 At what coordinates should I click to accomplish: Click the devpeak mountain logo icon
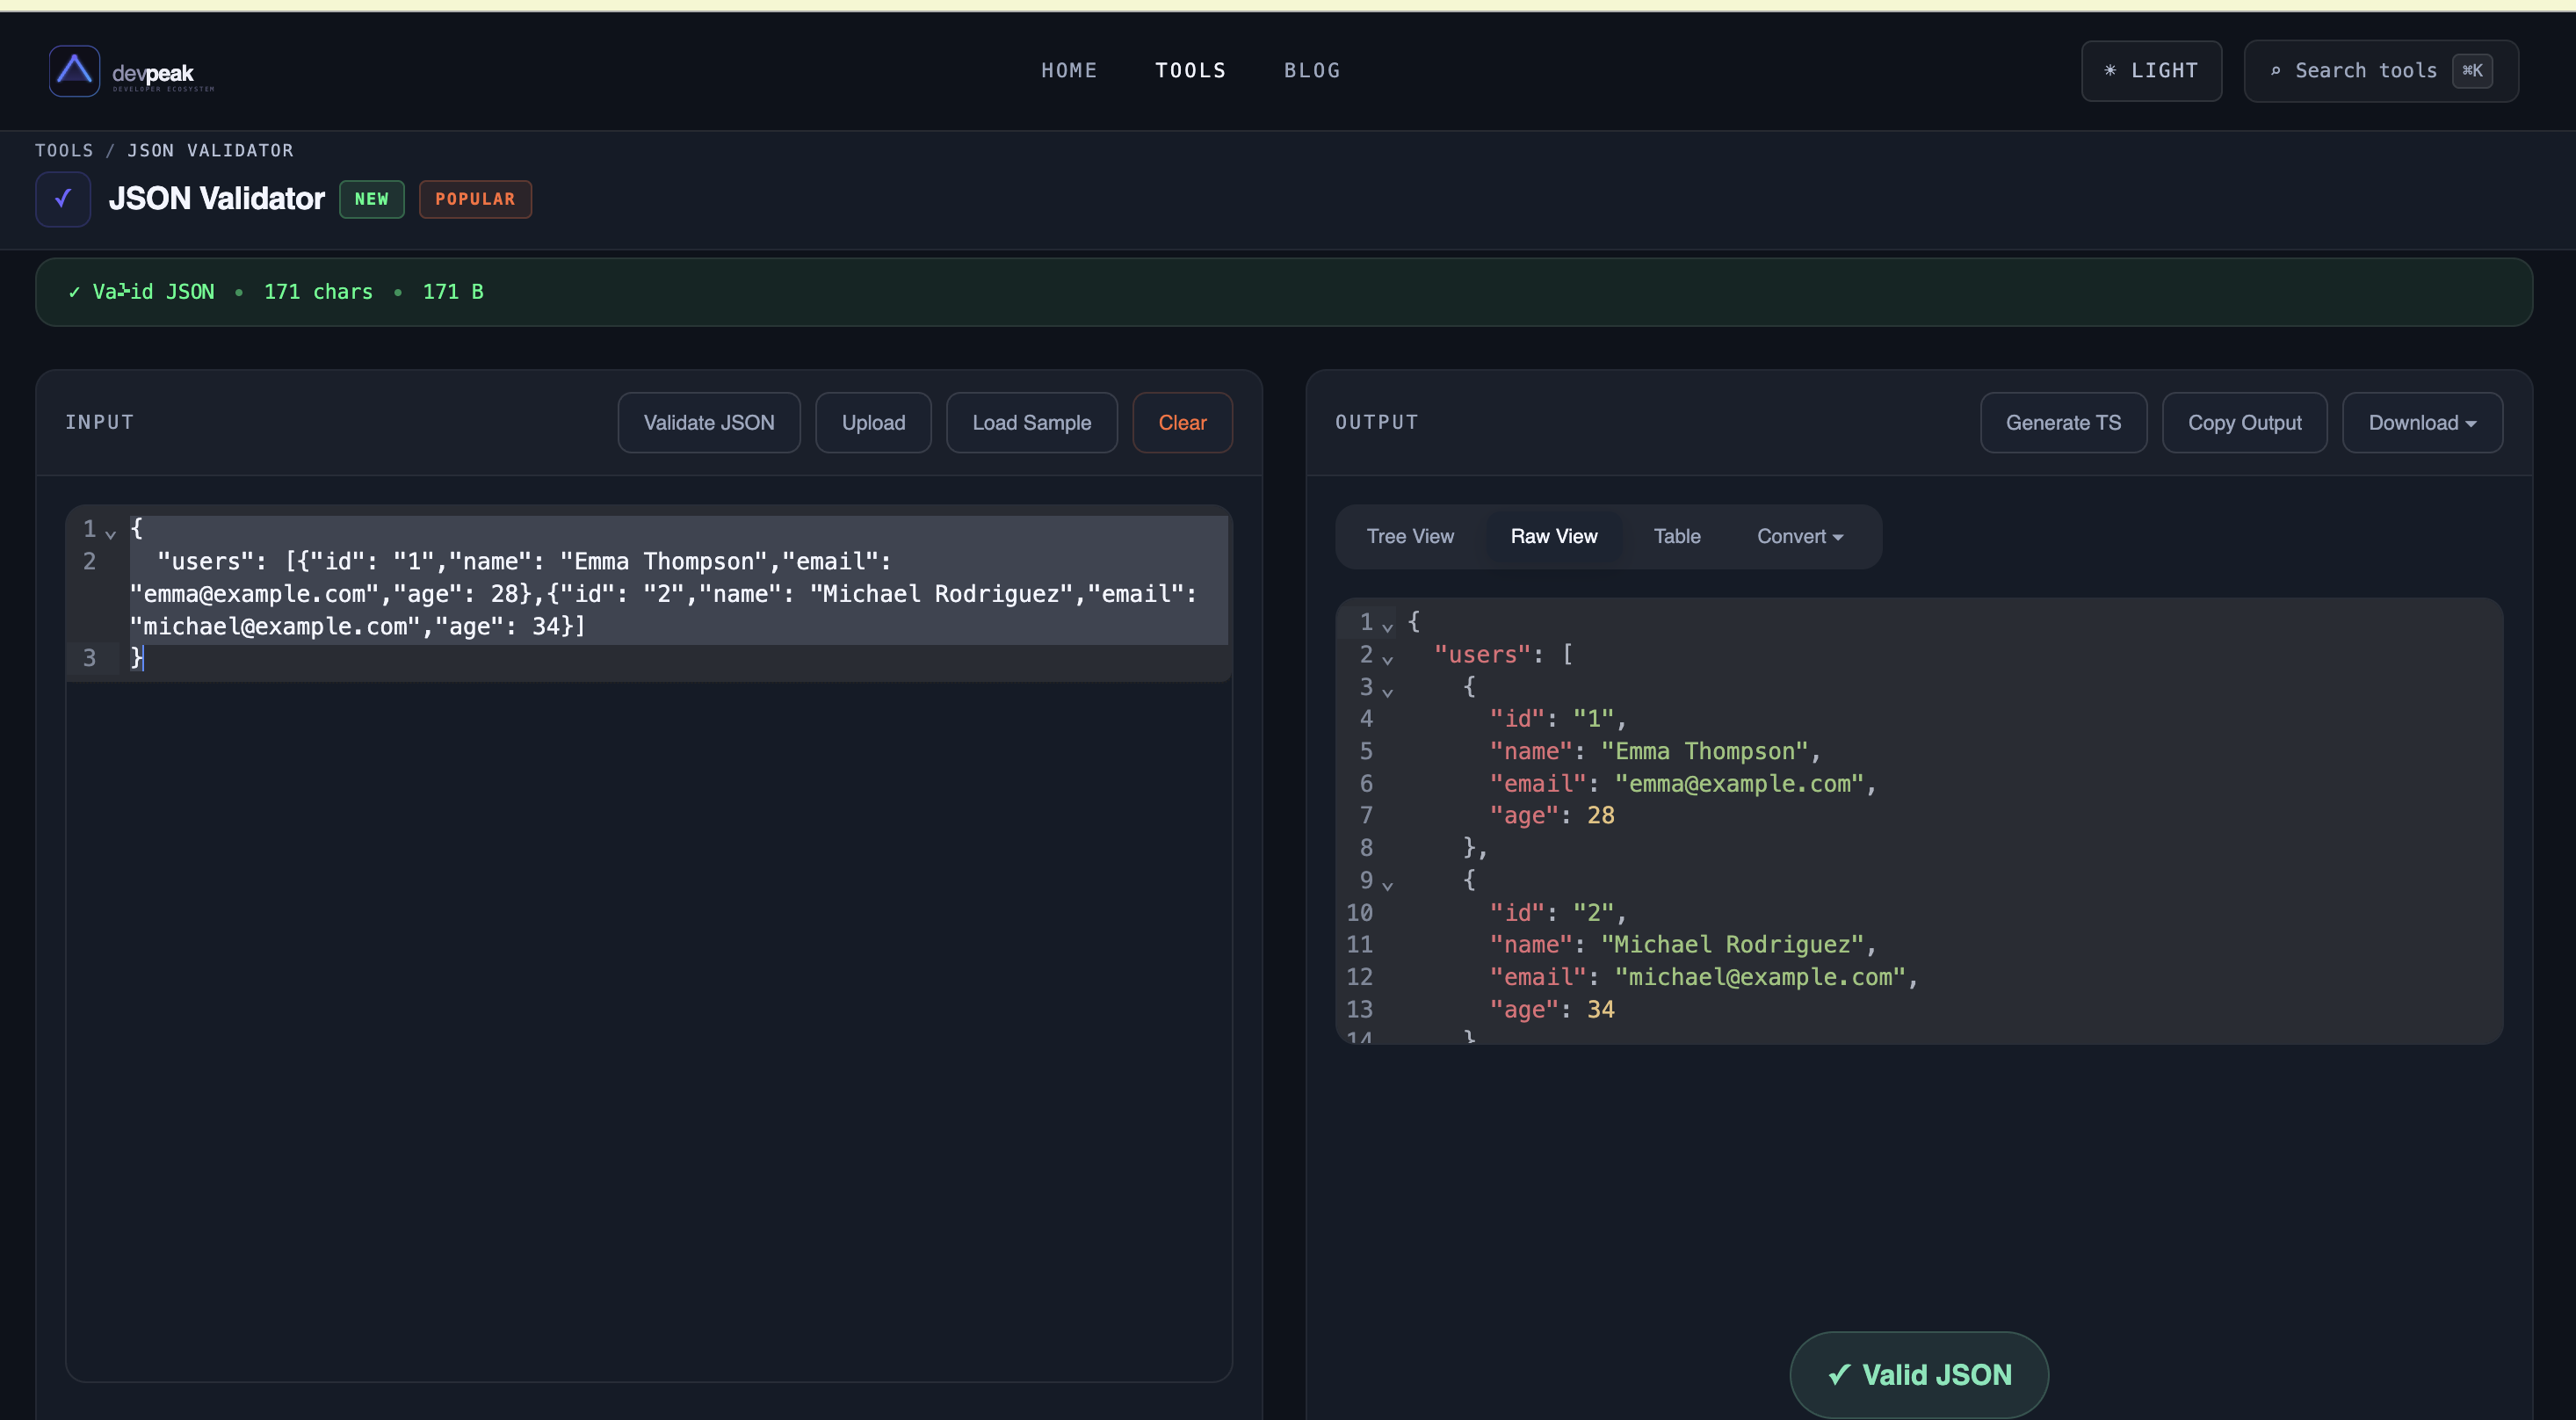click(74, 70)
